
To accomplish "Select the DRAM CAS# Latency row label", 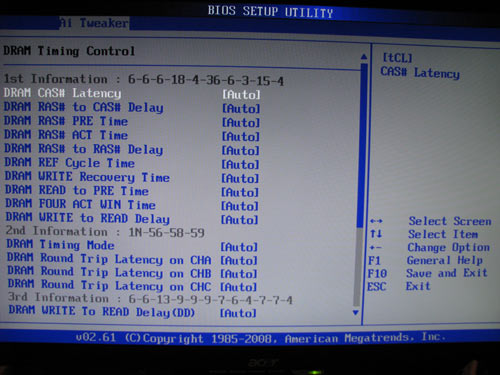I will tap(62, 93).
